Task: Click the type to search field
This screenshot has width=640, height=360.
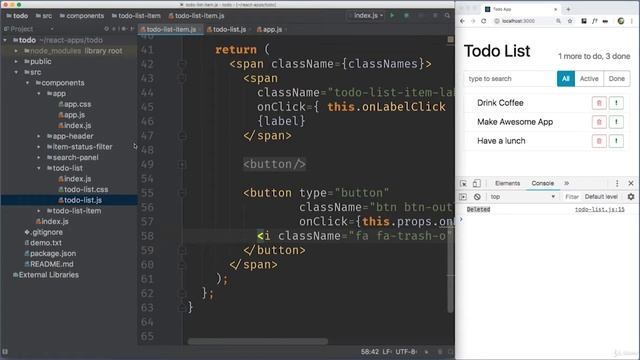Action: click(x=510, y=79)
